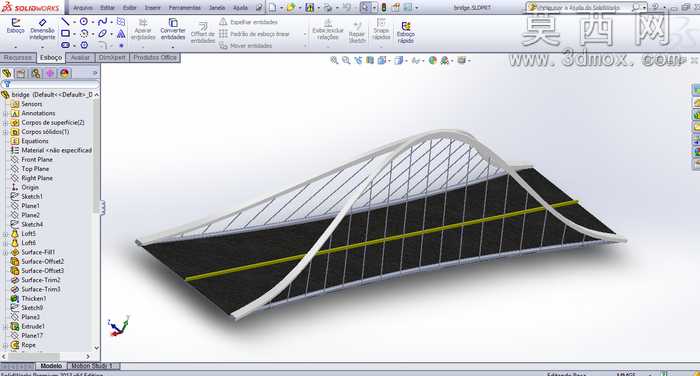Open Circle tool dropdown arrow
This screenshot has width=700, height=376.
93,22
